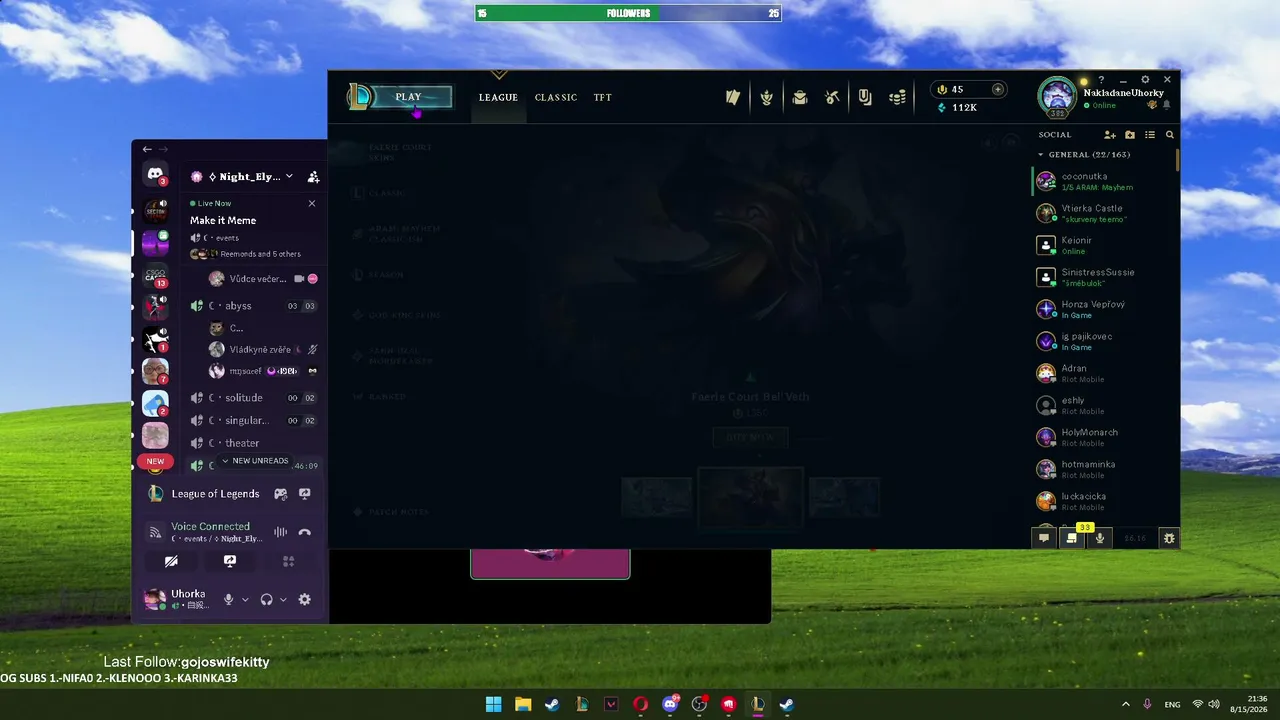Join the theater voice channel
Image resolution: width=1280 pixels, height=720 pixels.
254,443
